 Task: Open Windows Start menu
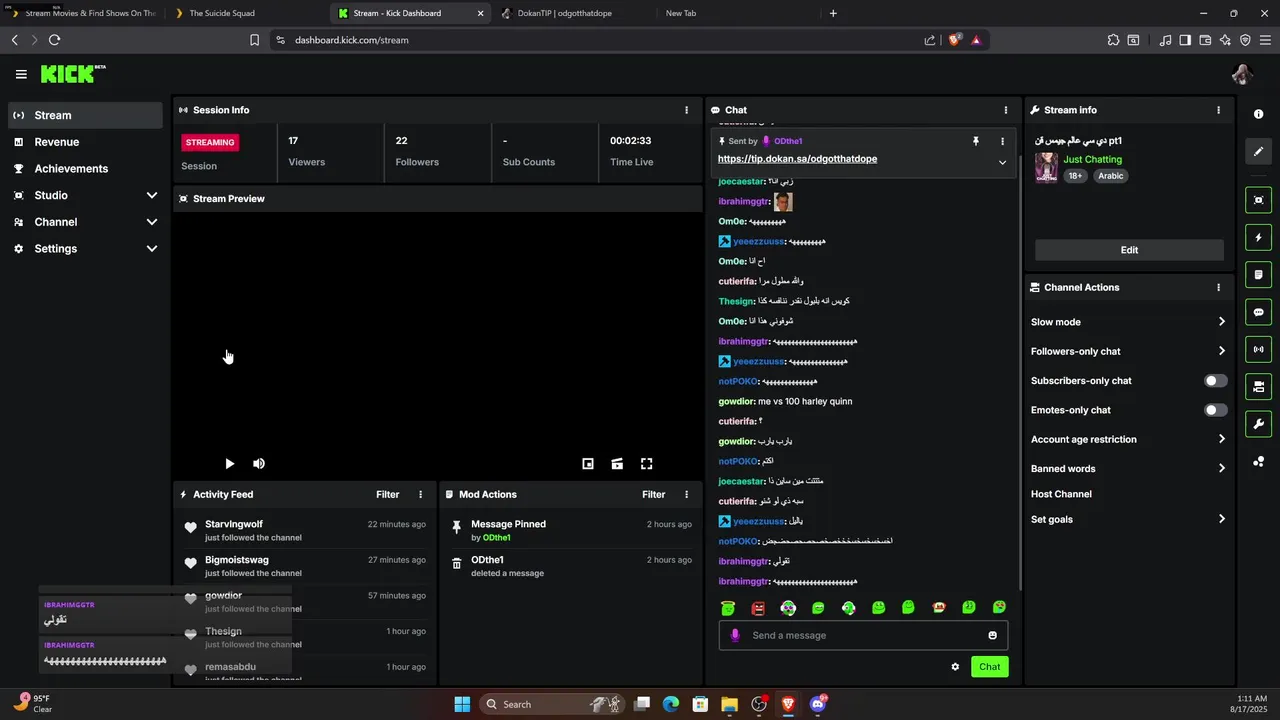pyautogui.click(x=462, y=704)
